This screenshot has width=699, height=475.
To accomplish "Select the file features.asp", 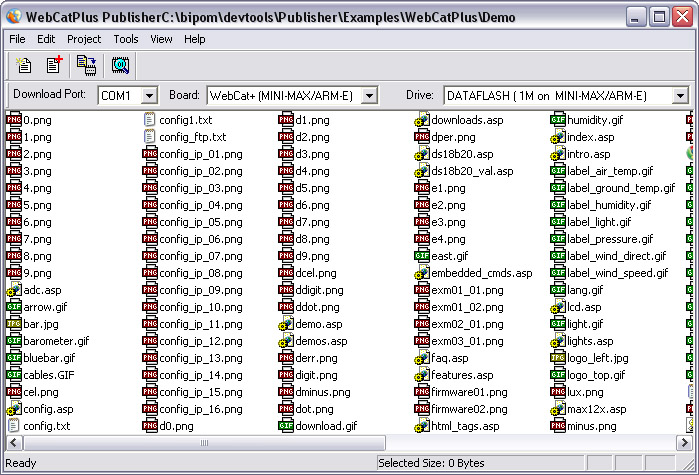I will point(462,375).
